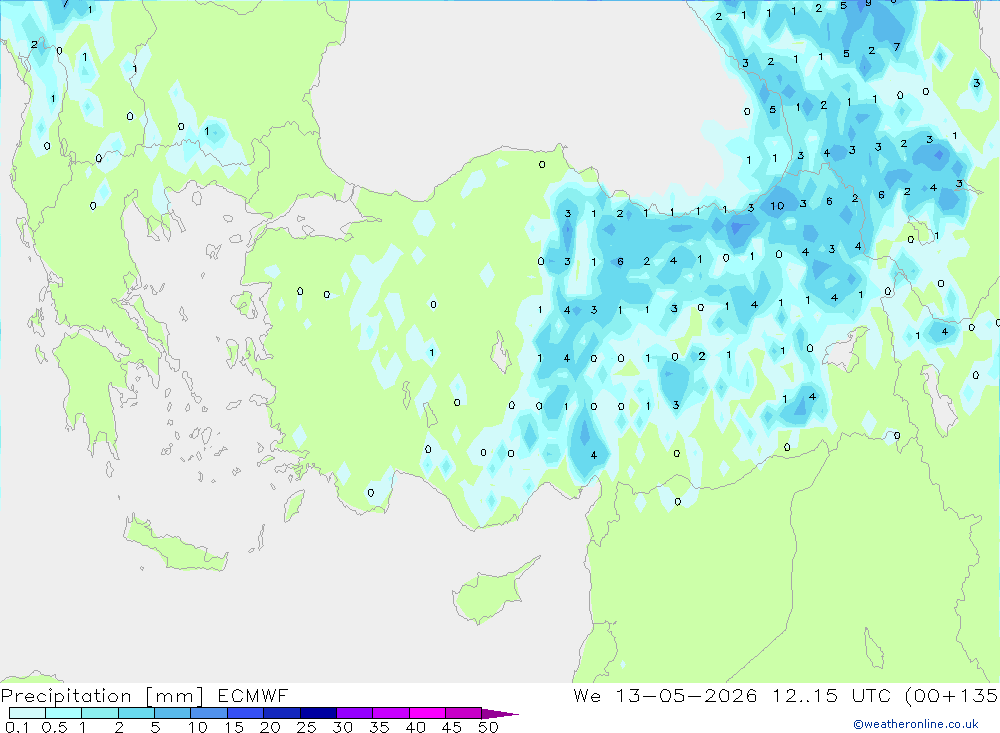Click legend scale label '30'

coord(342,727)
